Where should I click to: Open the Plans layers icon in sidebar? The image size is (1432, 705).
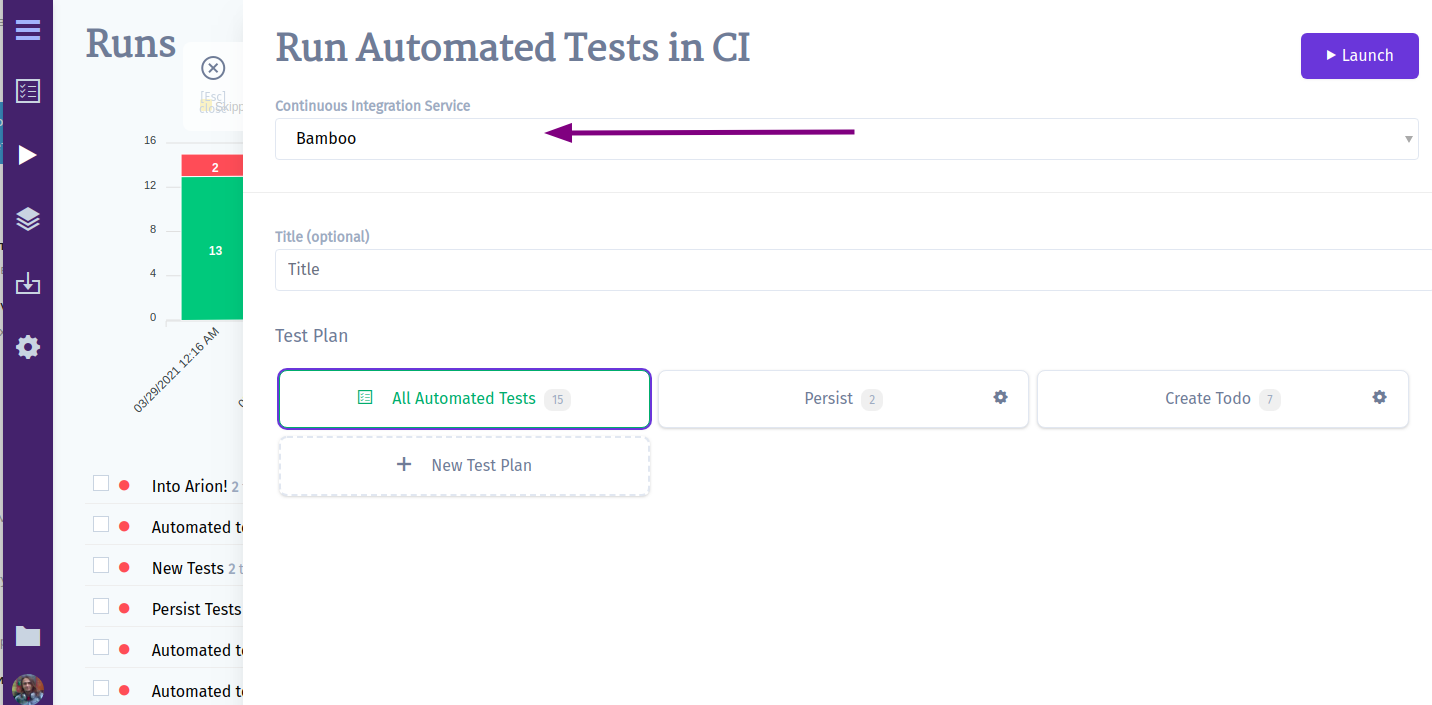click(x=28, y=219)
